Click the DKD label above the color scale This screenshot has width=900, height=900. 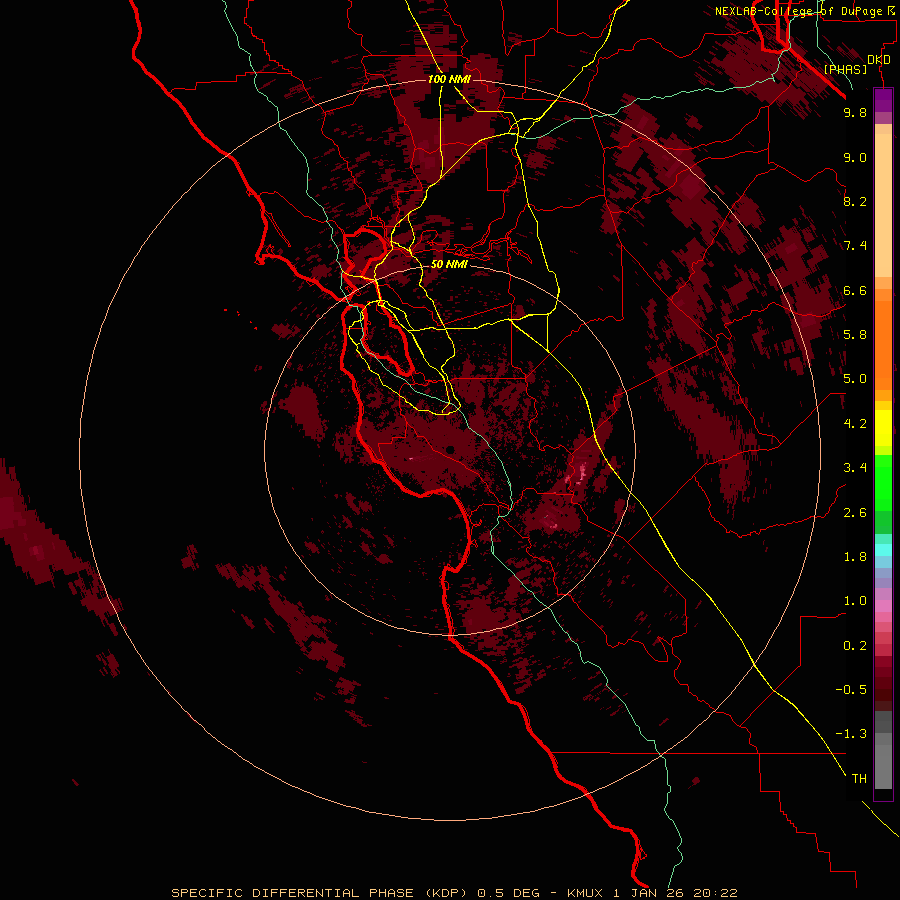coord(879,59)
